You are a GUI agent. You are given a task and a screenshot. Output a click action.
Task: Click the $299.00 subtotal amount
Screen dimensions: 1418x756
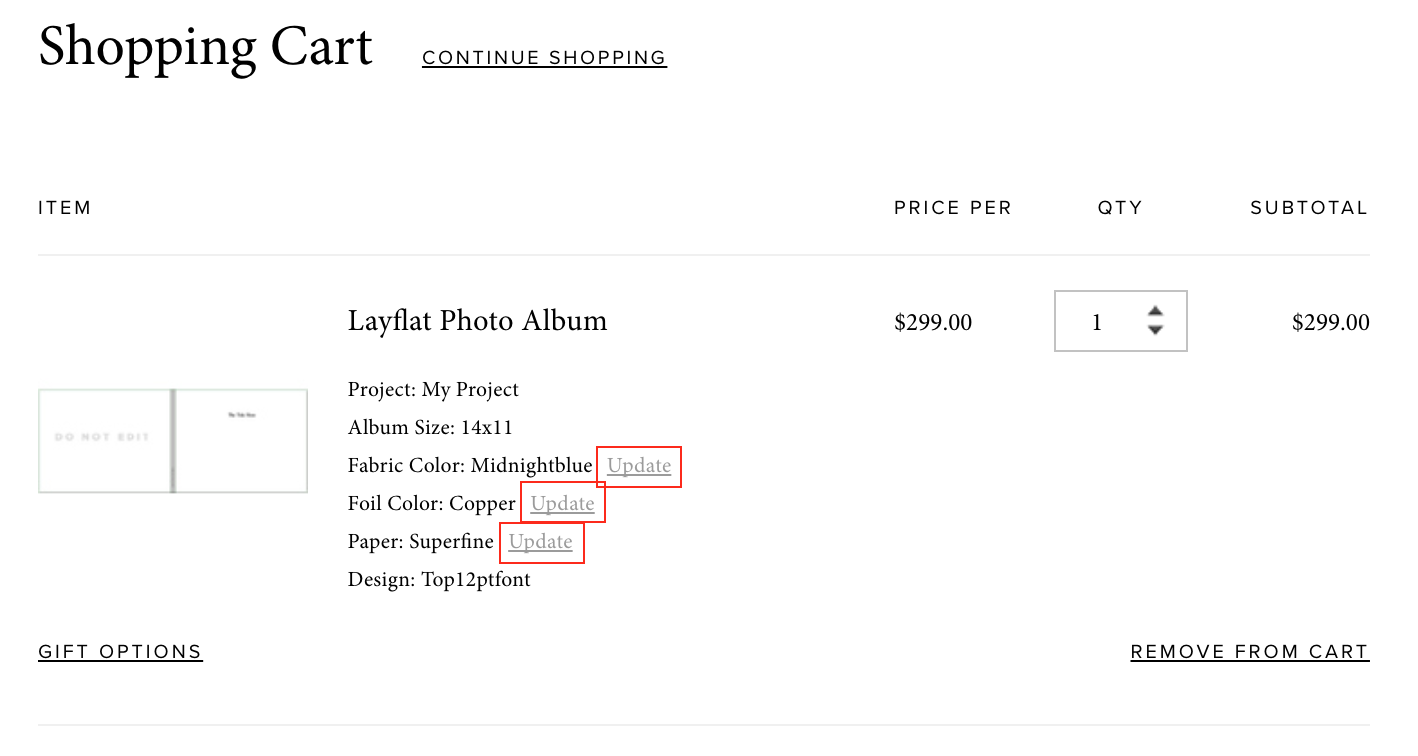pyautogui.click(x=1331, y=323)
